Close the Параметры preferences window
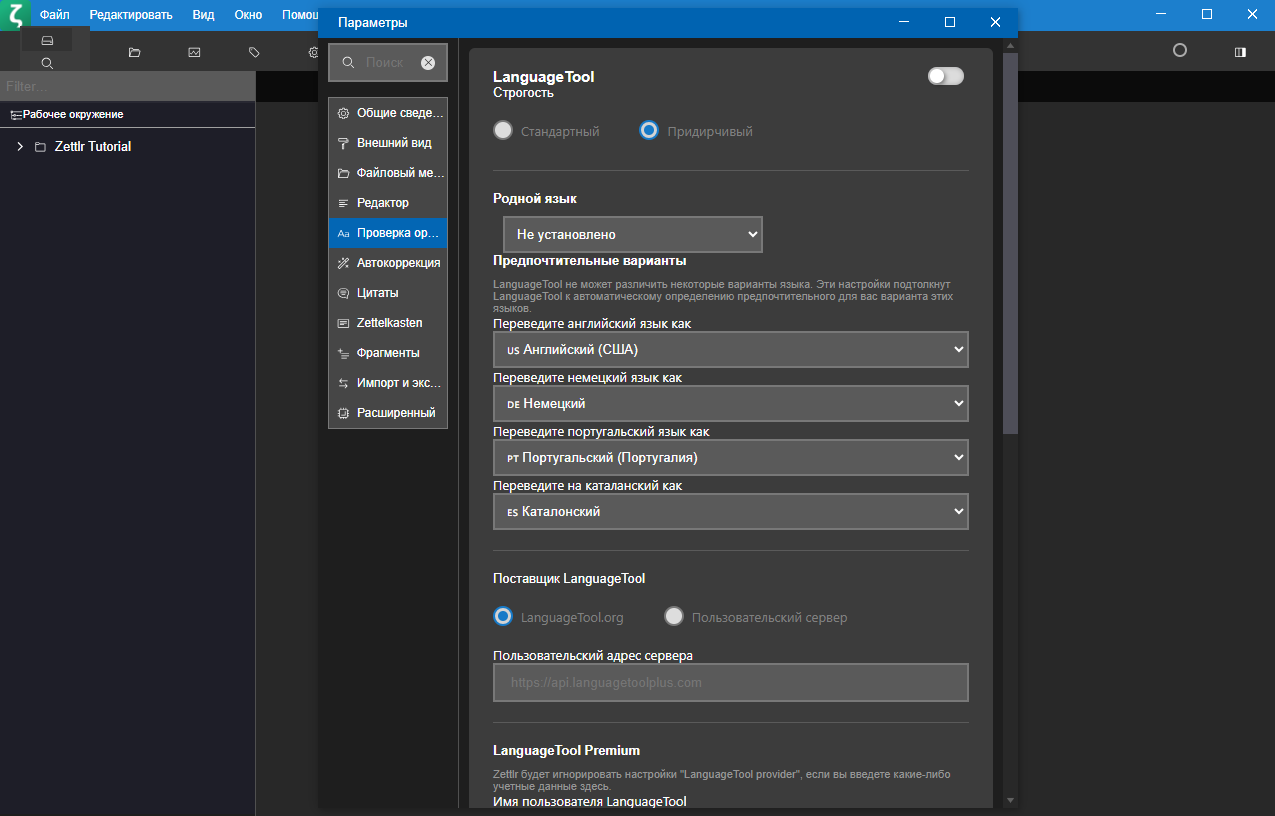Screen dimensions: 1275x816 point(995,22)
